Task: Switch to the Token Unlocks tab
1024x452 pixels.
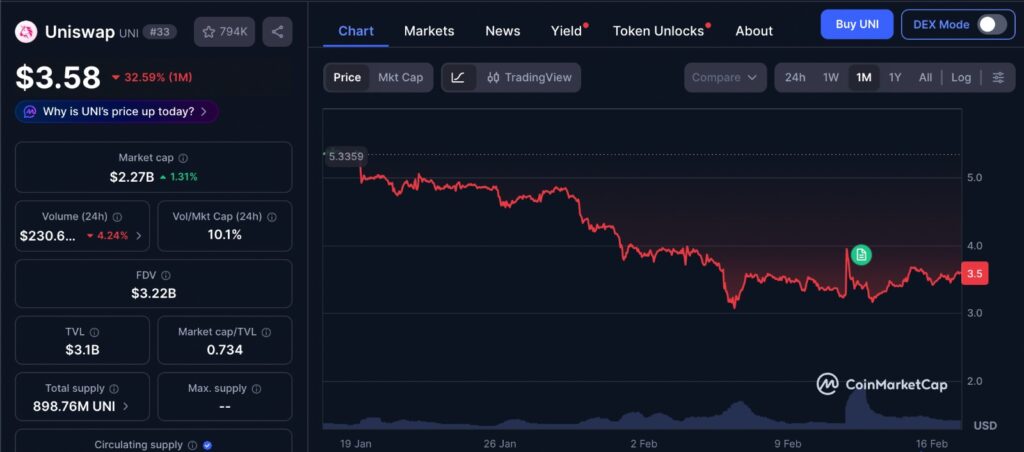Action: [658, 31]
